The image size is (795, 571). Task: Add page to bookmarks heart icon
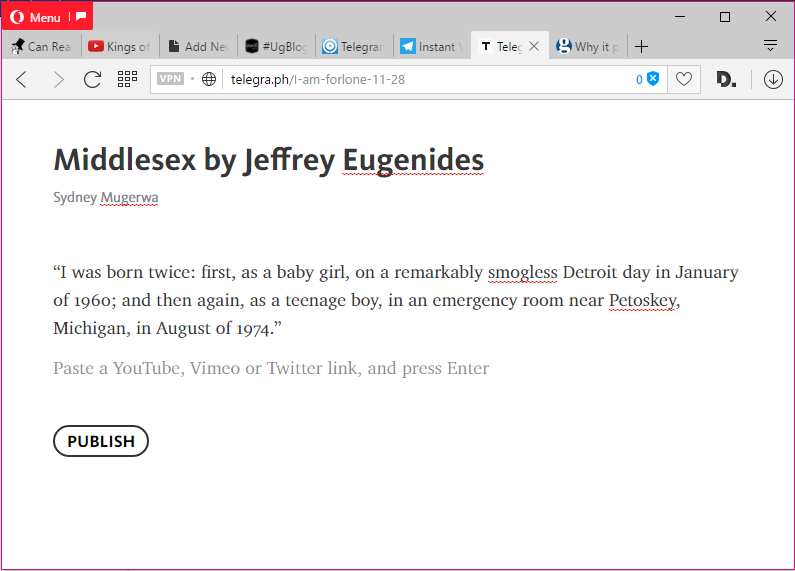point(683,79)
